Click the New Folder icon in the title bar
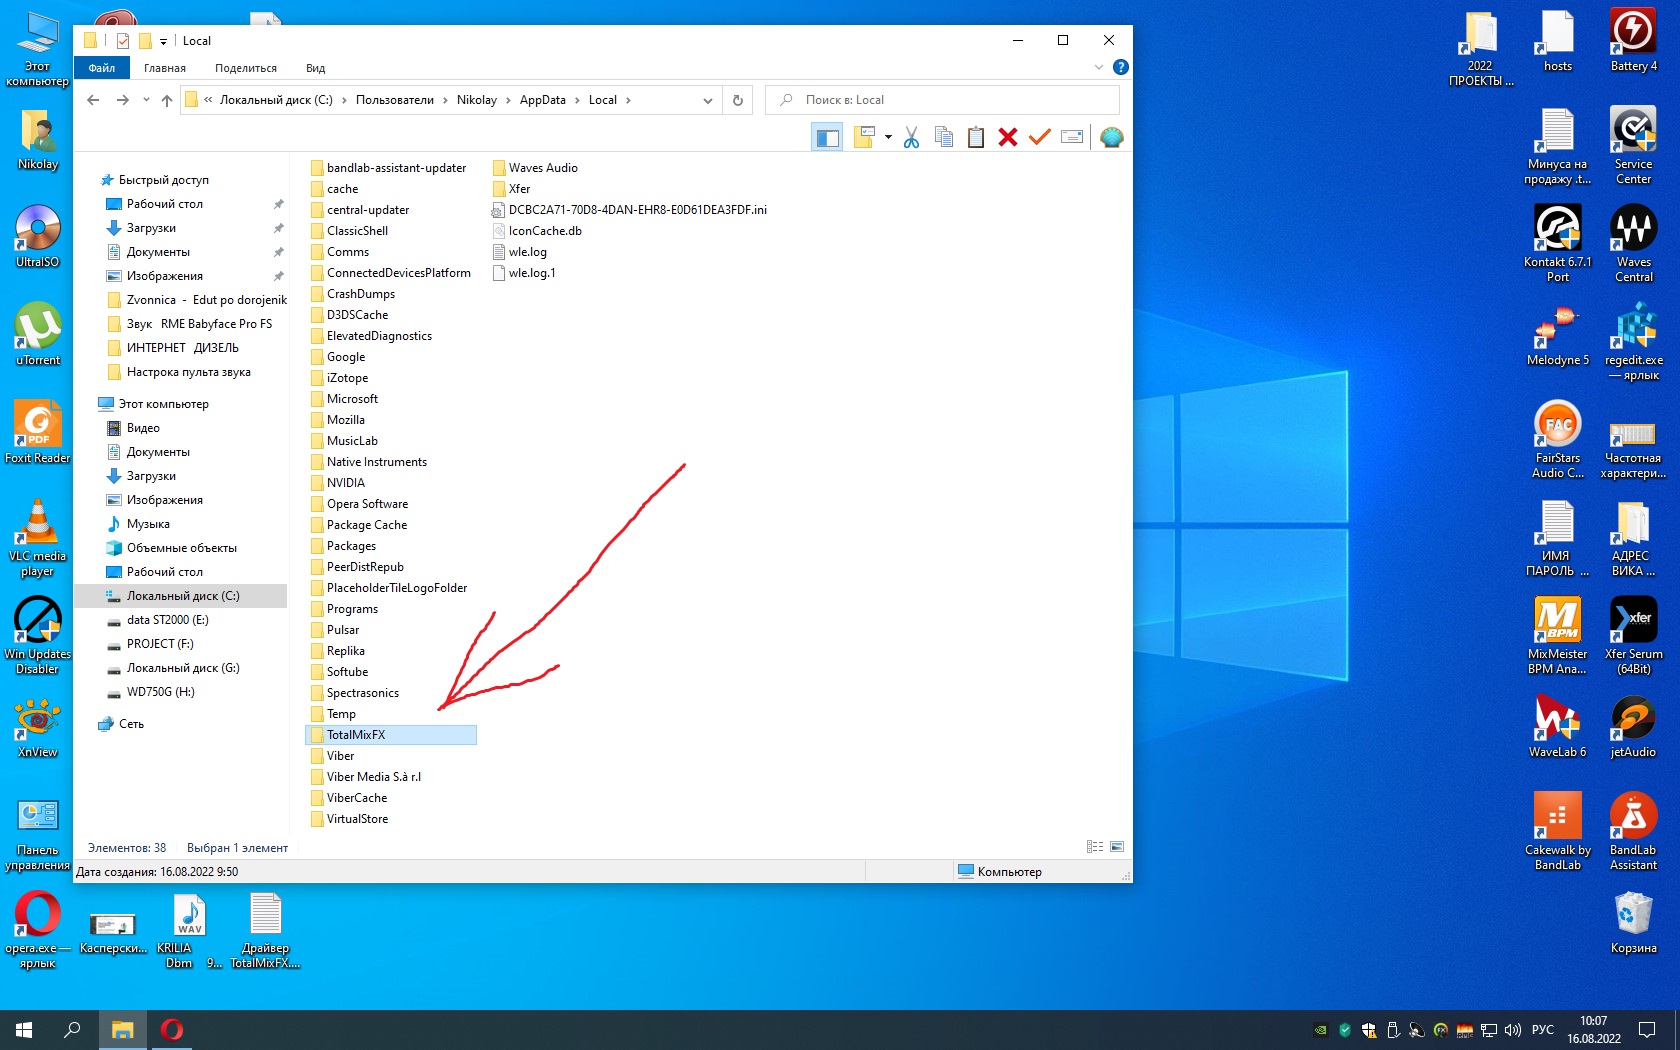 pos(145,41)
